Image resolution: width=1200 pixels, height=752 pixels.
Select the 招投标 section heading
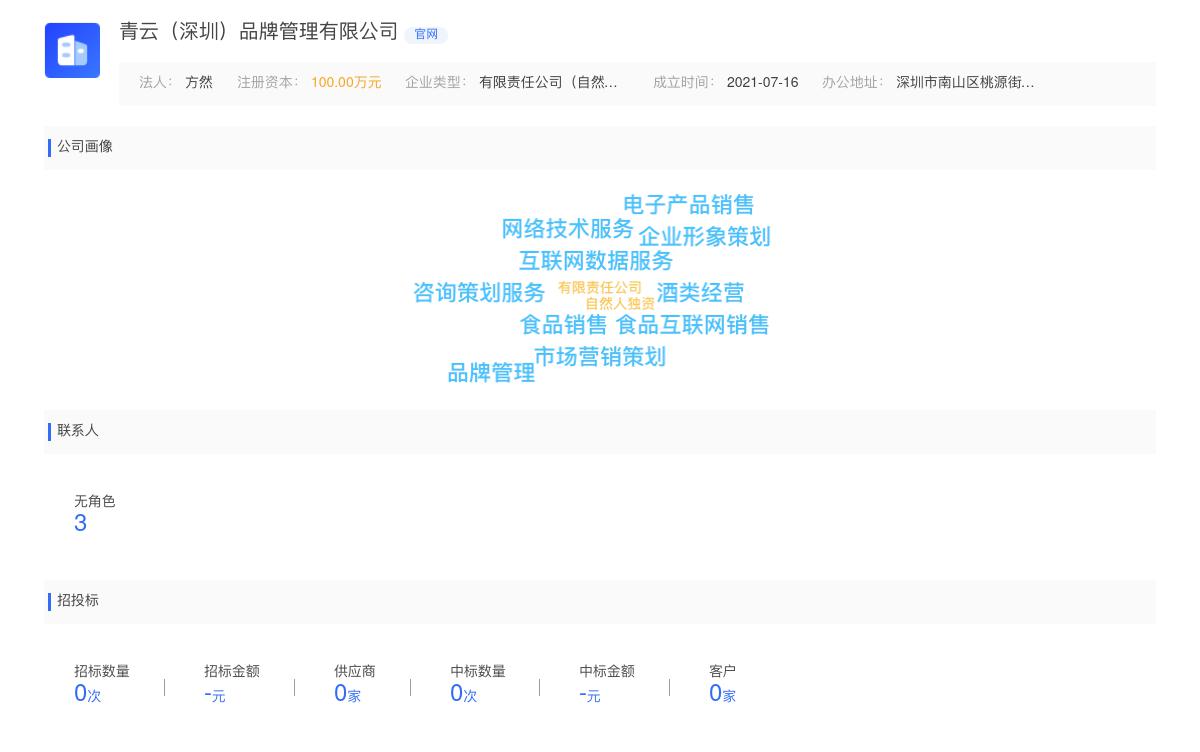point(78,601)
